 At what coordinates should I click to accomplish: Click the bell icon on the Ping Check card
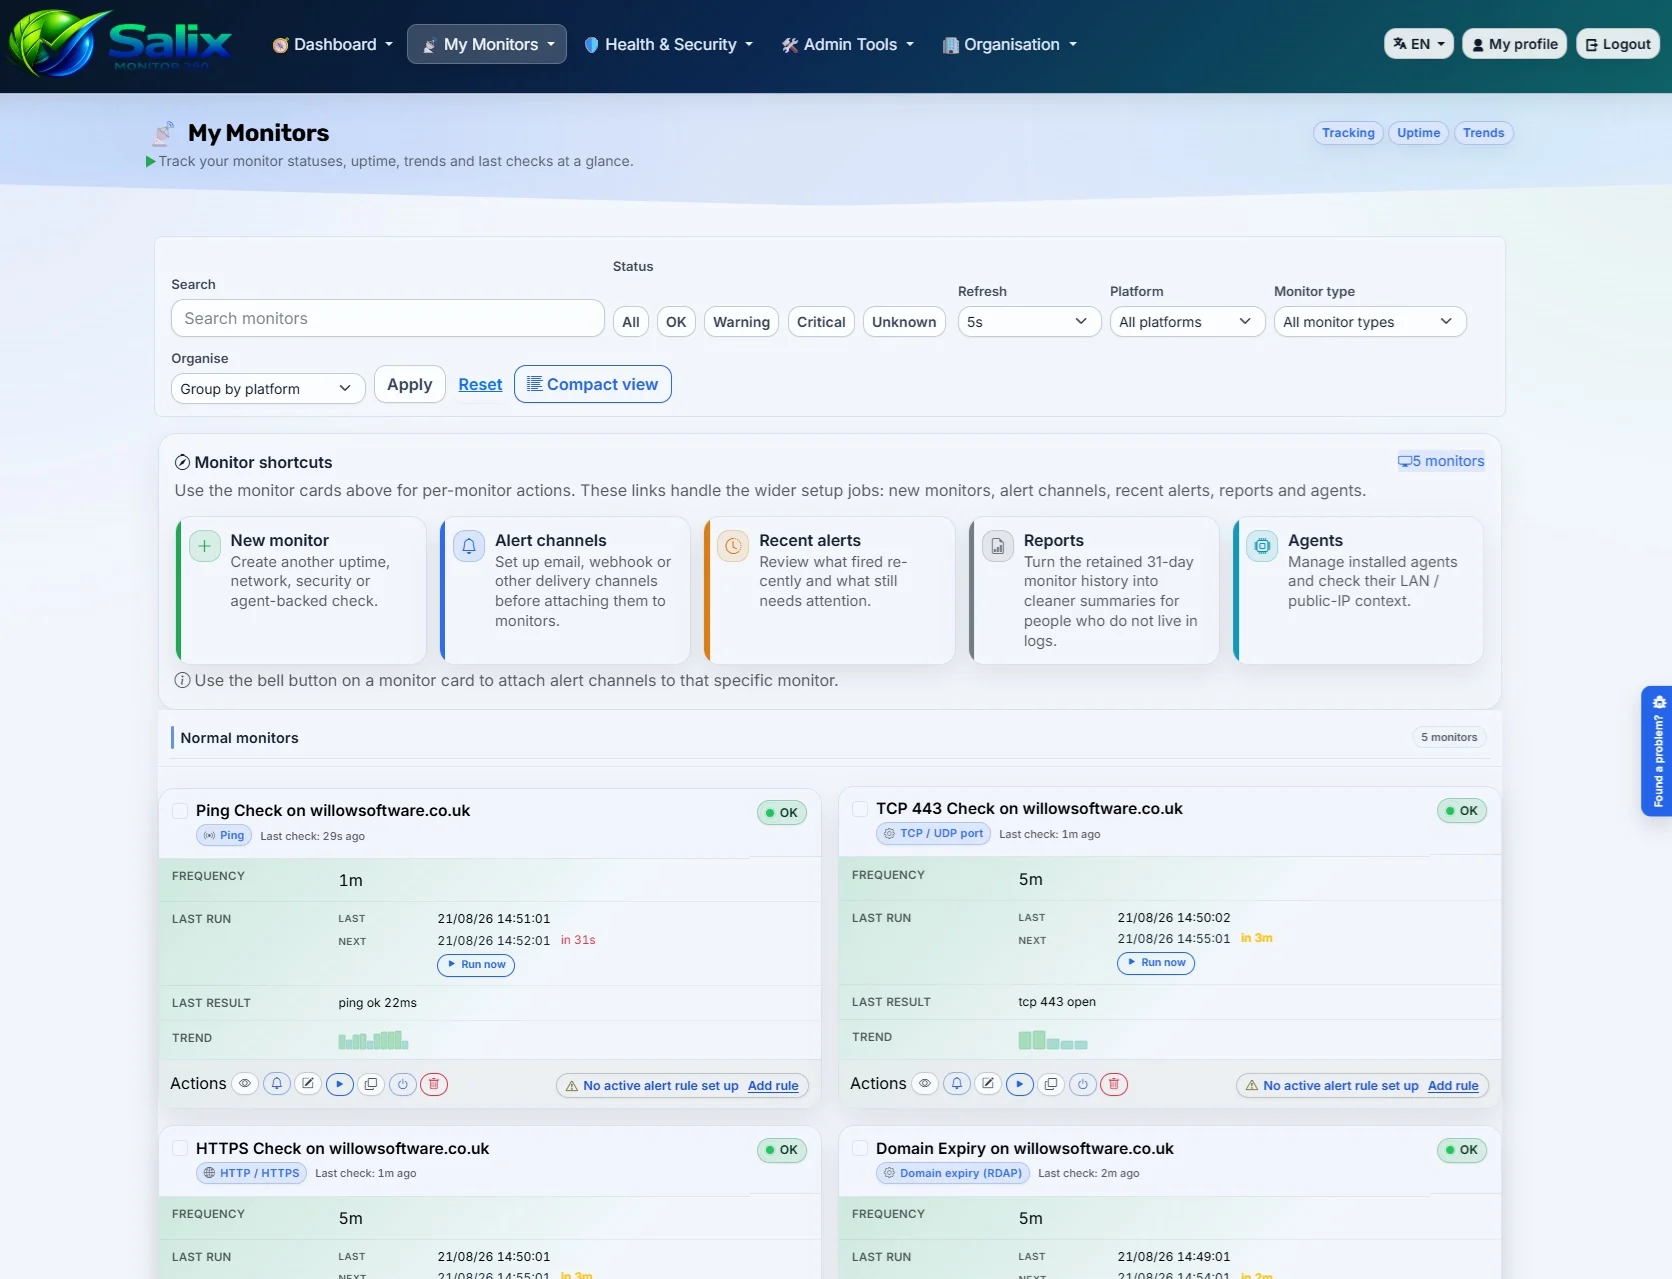pyautogui.click(x=277, y=1084)
